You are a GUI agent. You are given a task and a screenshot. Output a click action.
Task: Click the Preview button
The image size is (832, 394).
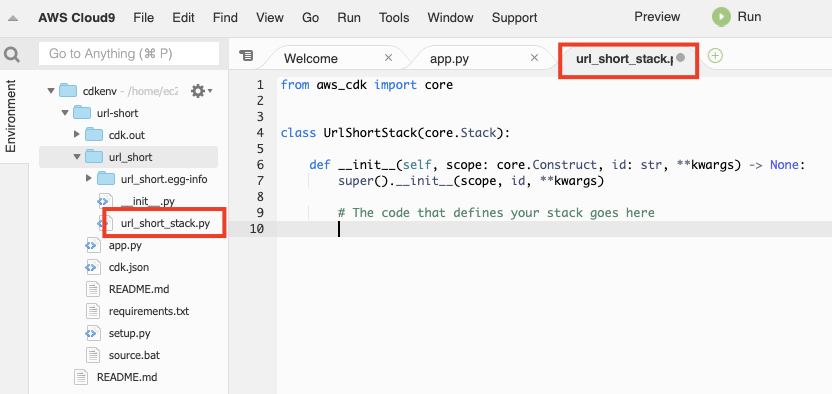click(x=657, y=17)
